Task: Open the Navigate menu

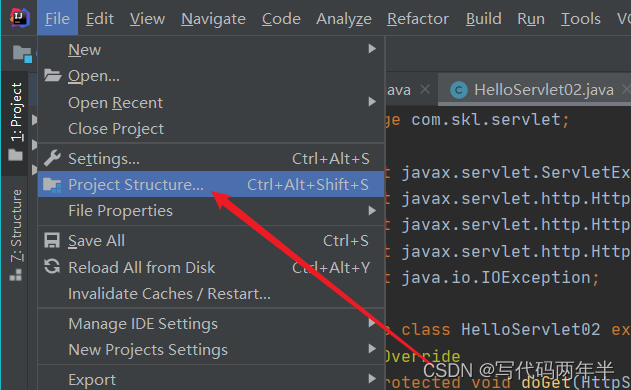Action: click(213, 19)
